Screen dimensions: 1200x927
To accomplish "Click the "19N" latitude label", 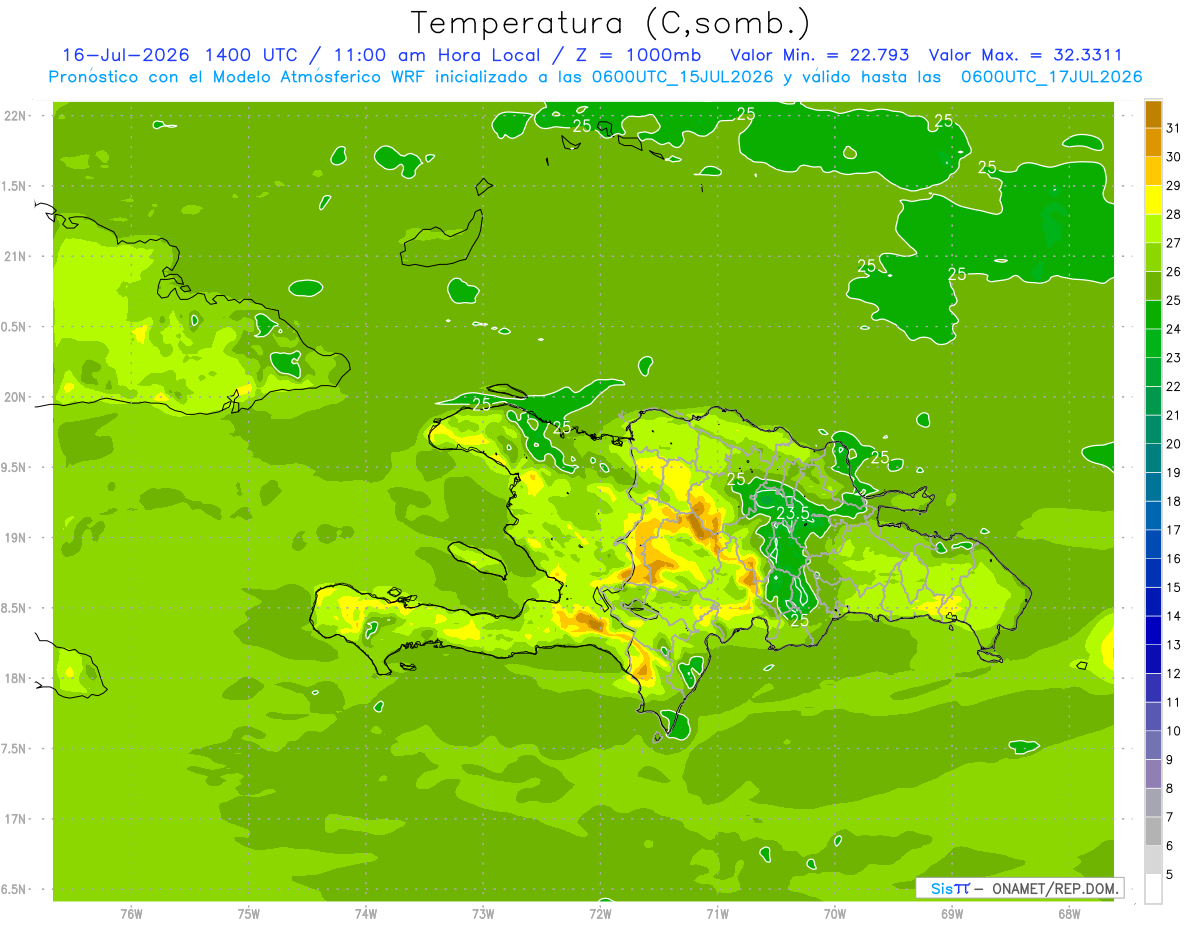I will coord(16,538).
